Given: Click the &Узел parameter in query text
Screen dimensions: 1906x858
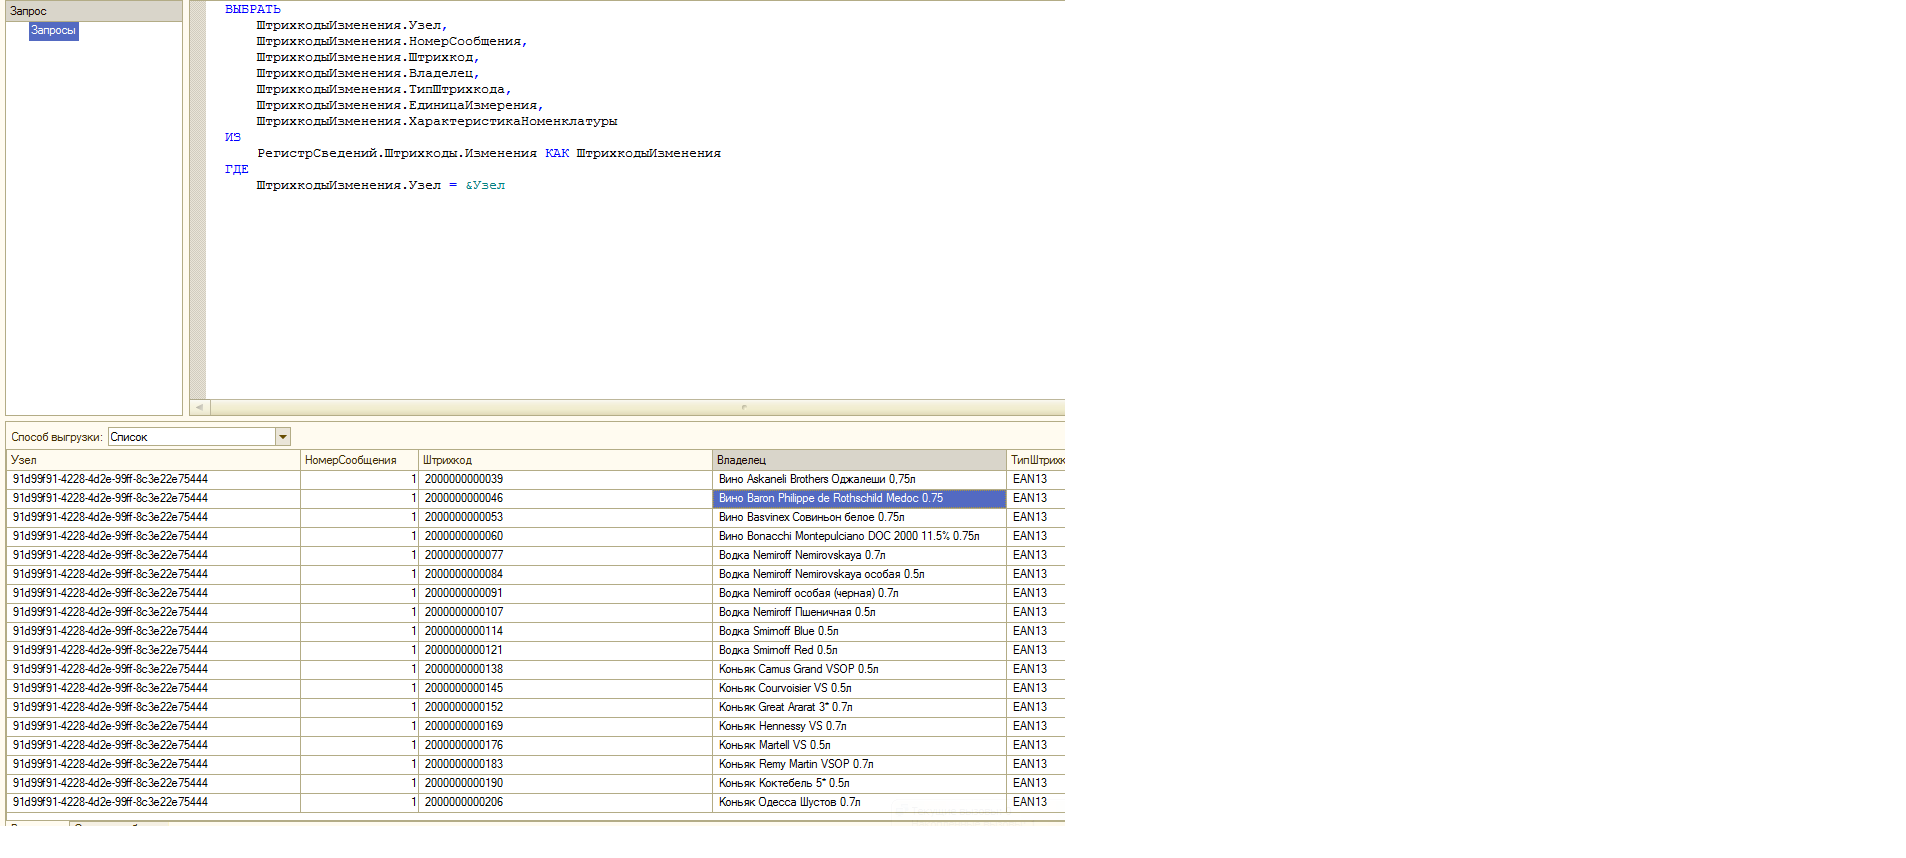Looking at the screenshot, I should [x=485, y=185].
